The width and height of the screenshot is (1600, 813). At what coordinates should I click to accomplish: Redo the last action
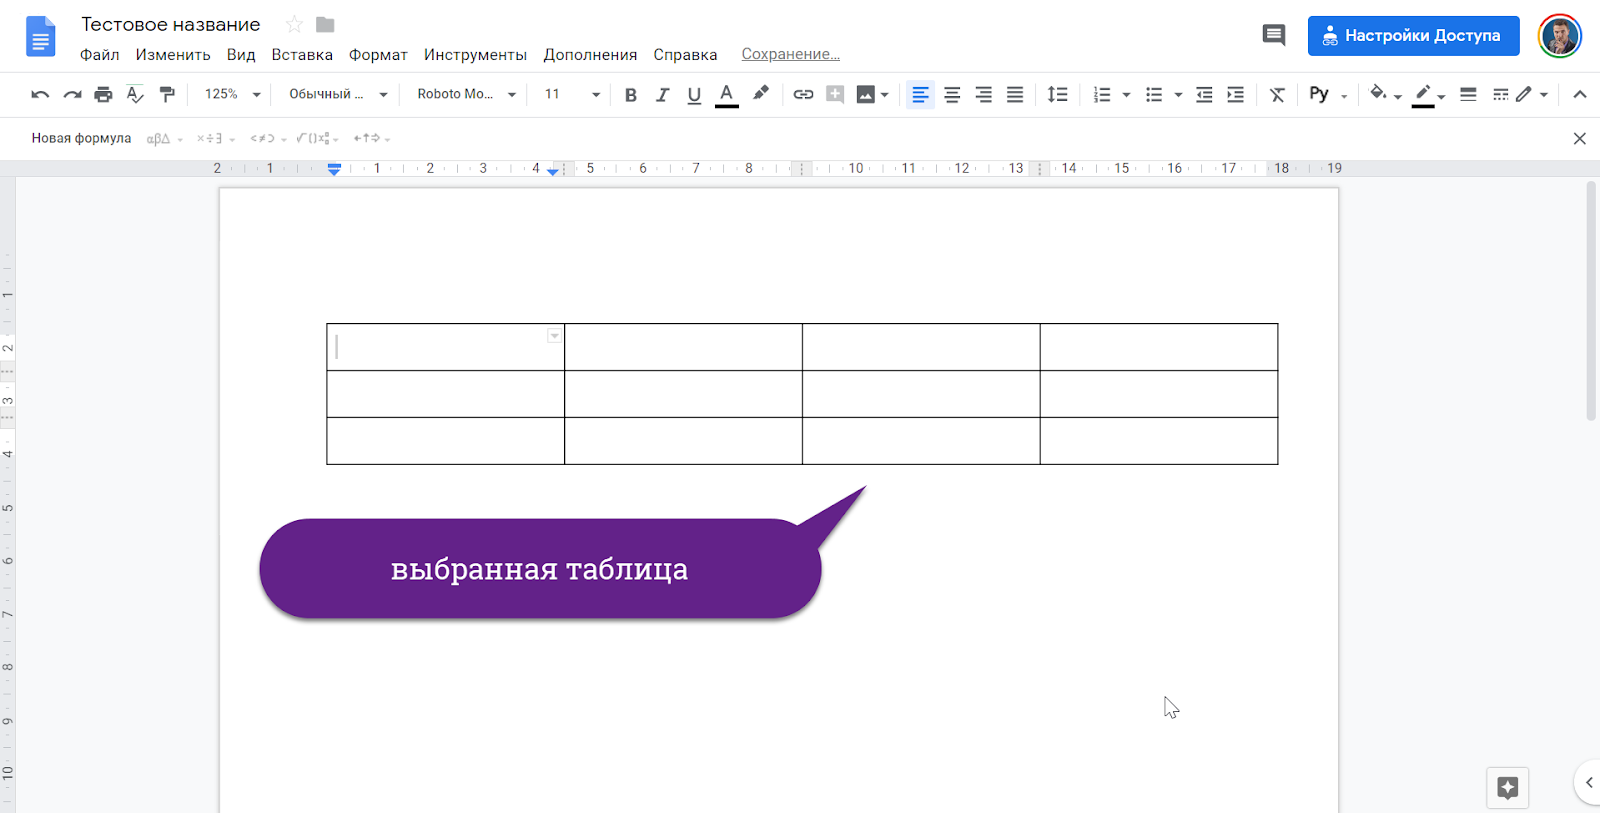coord(72,94)
